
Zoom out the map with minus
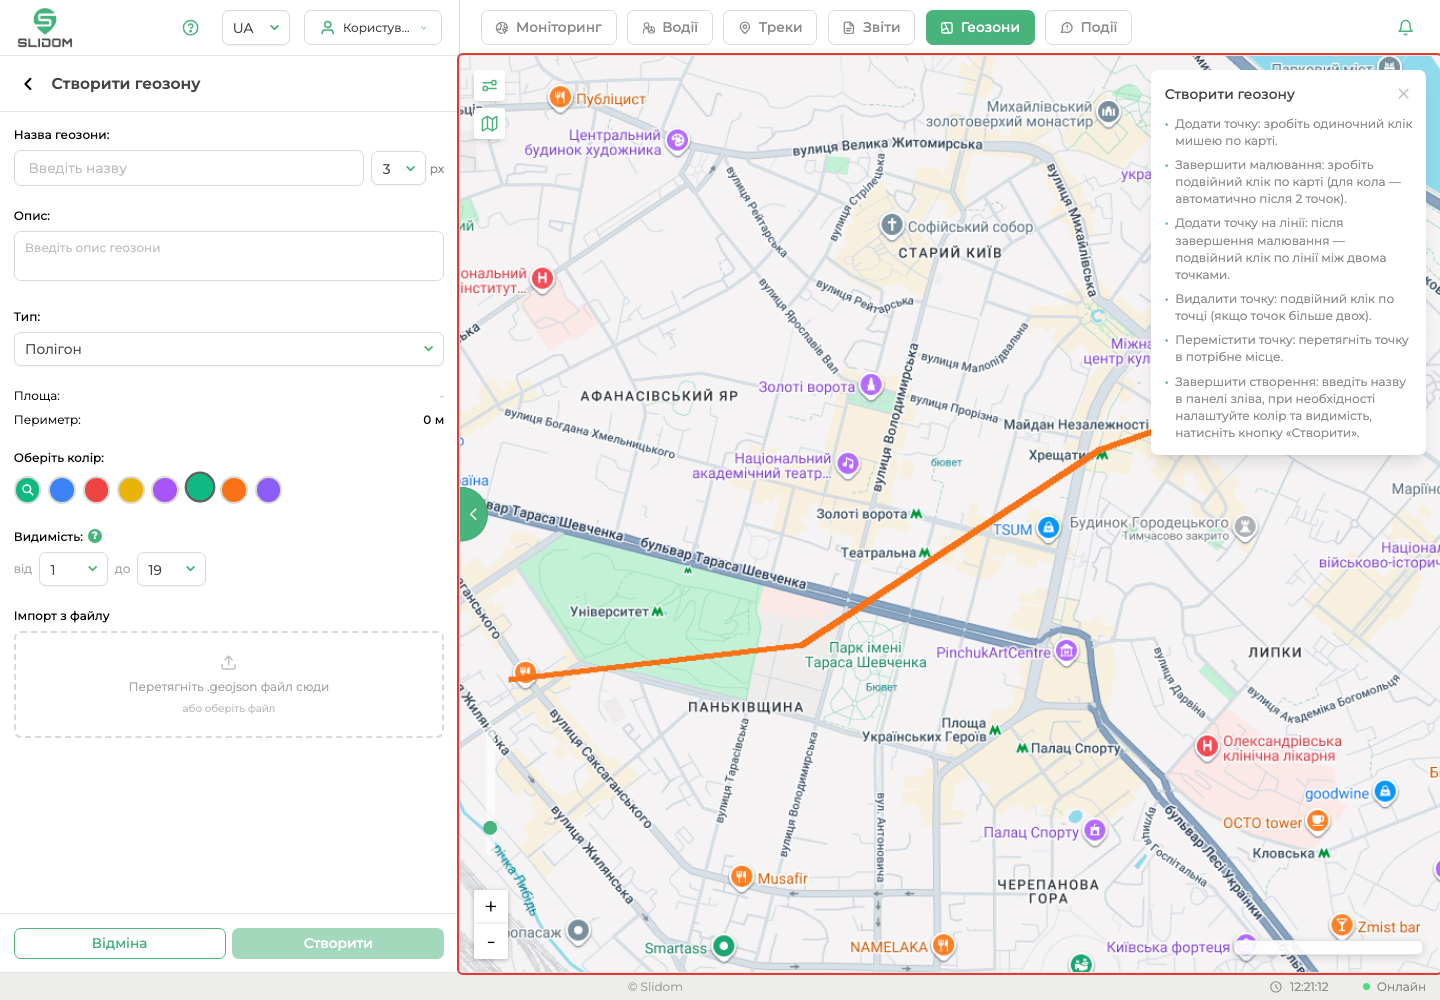point(491,942)
